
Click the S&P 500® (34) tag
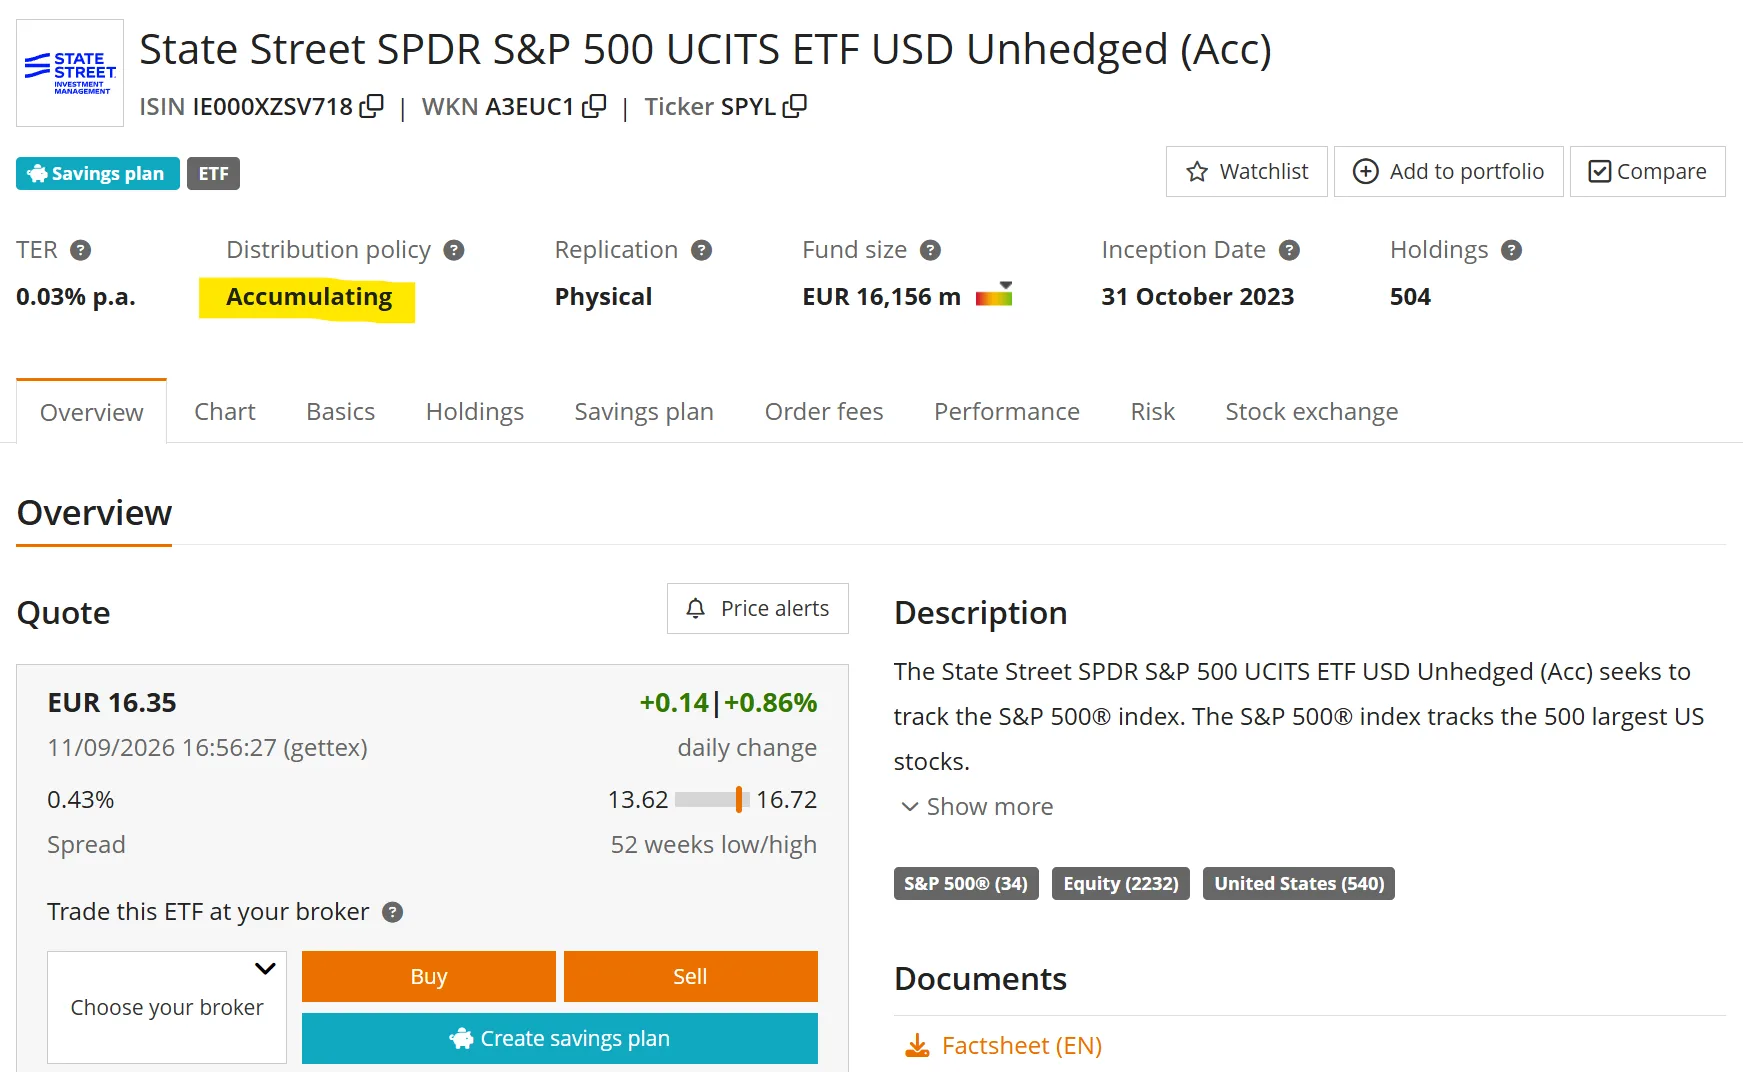click(966, 884)
